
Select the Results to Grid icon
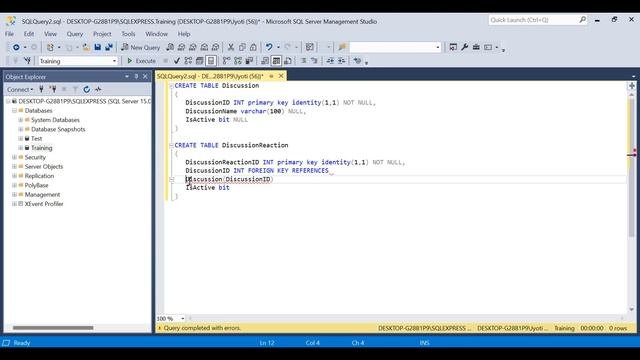point(276,61)
